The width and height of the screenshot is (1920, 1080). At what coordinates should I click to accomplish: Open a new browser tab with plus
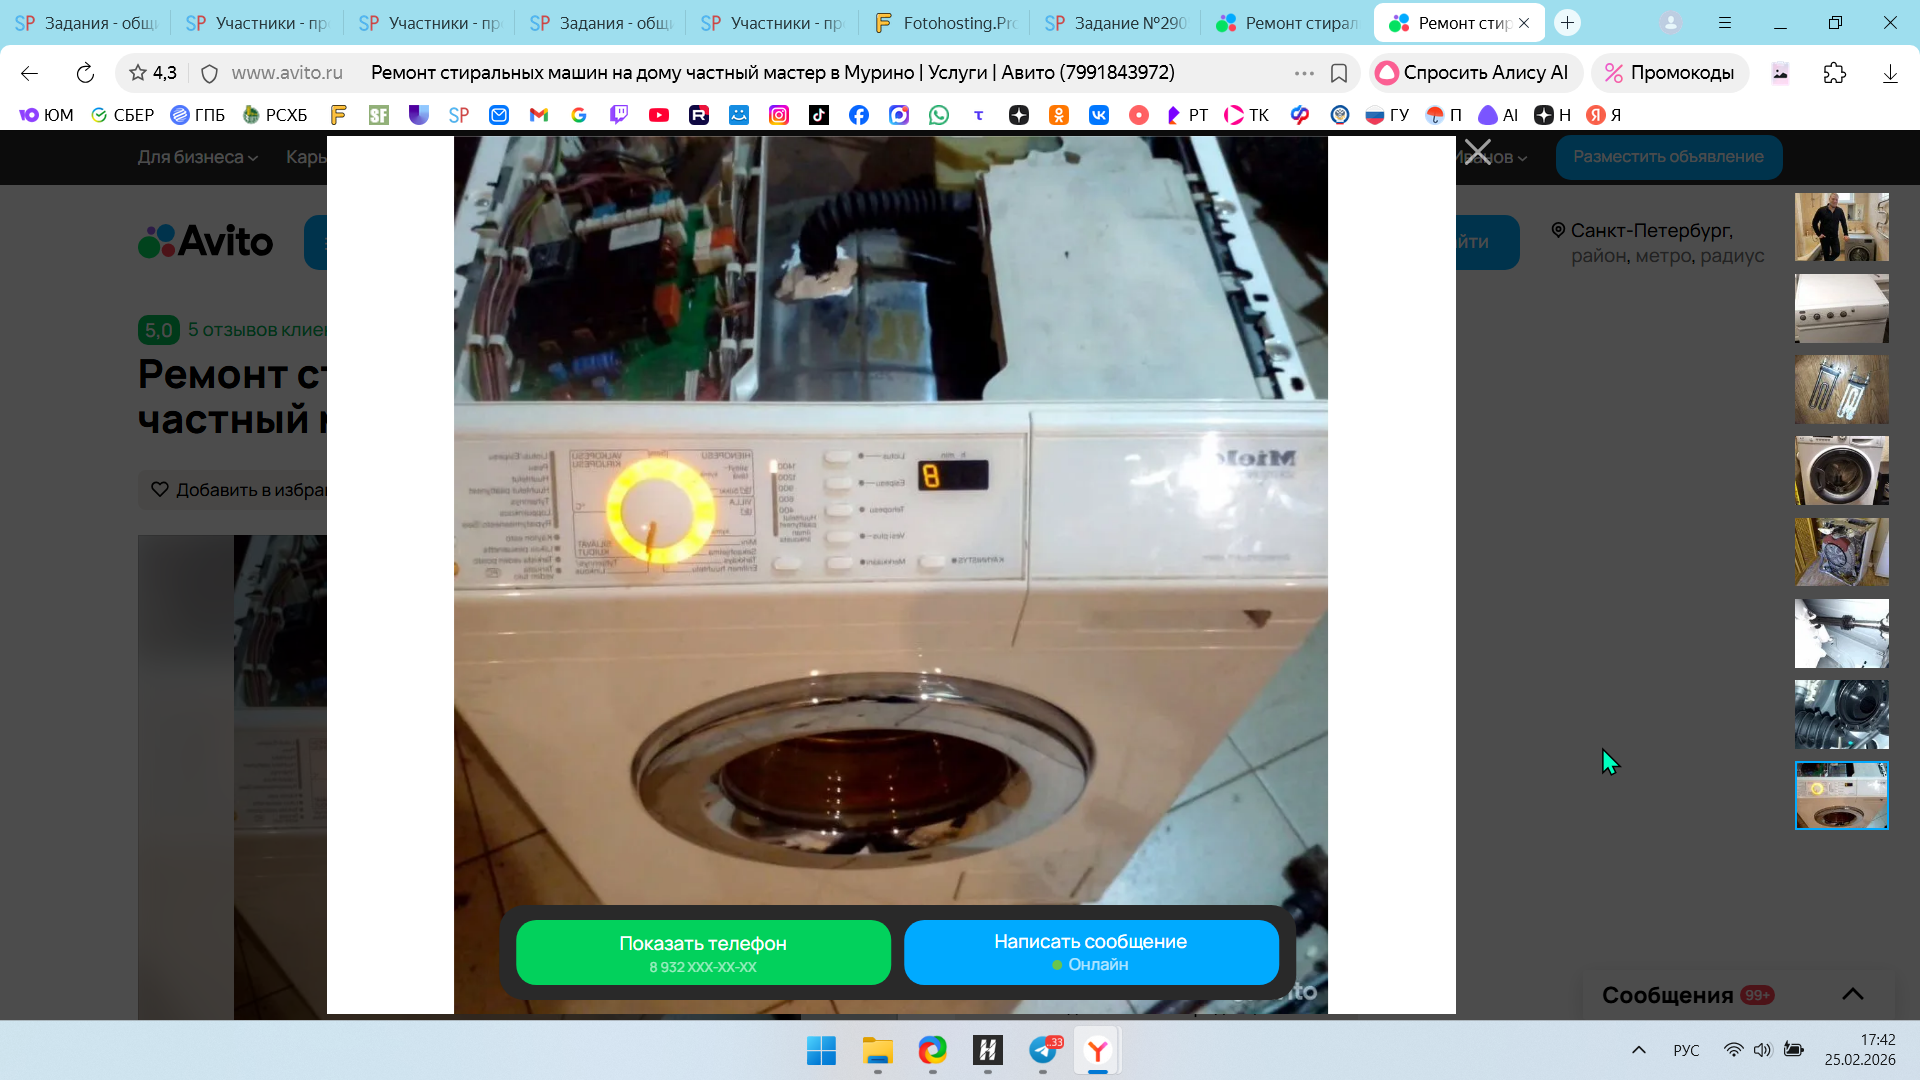pyautogui.click(x=1567, y=22)
